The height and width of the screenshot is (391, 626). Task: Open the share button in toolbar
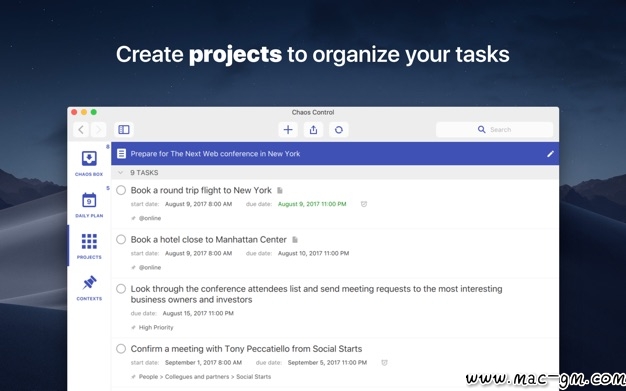pyautogui.click(x=313, y=129)
